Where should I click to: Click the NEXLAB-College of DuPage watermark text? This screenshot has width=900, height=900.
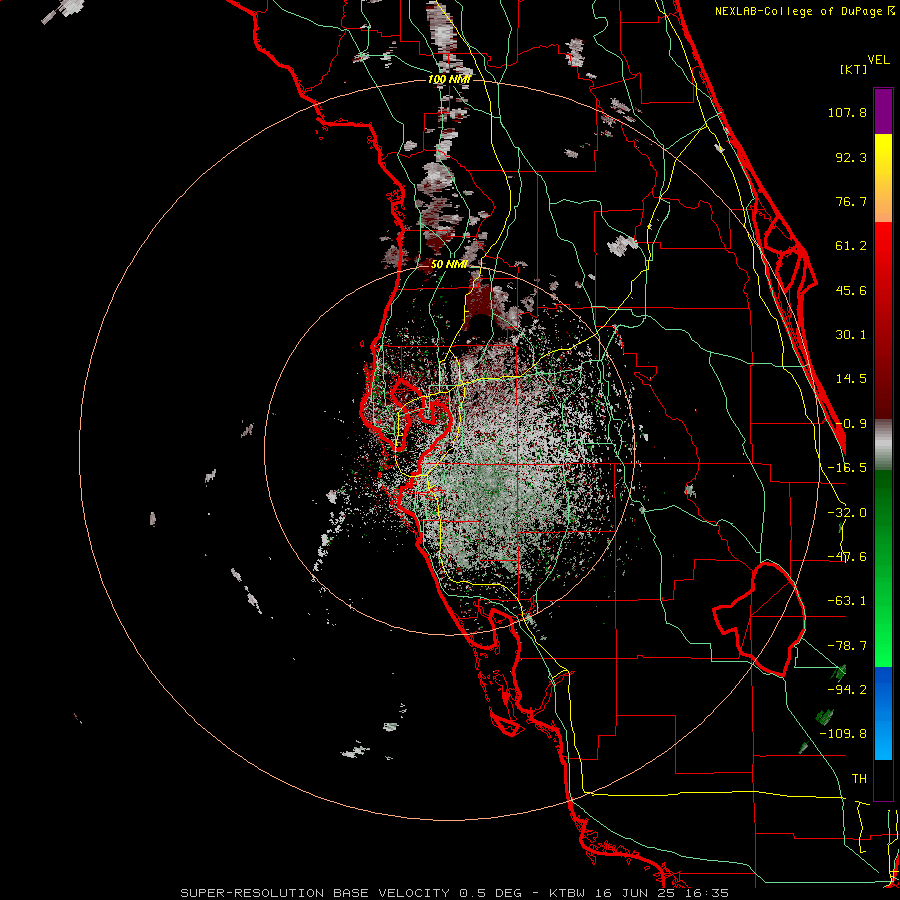pyautogui.click(x=804, y=11)
